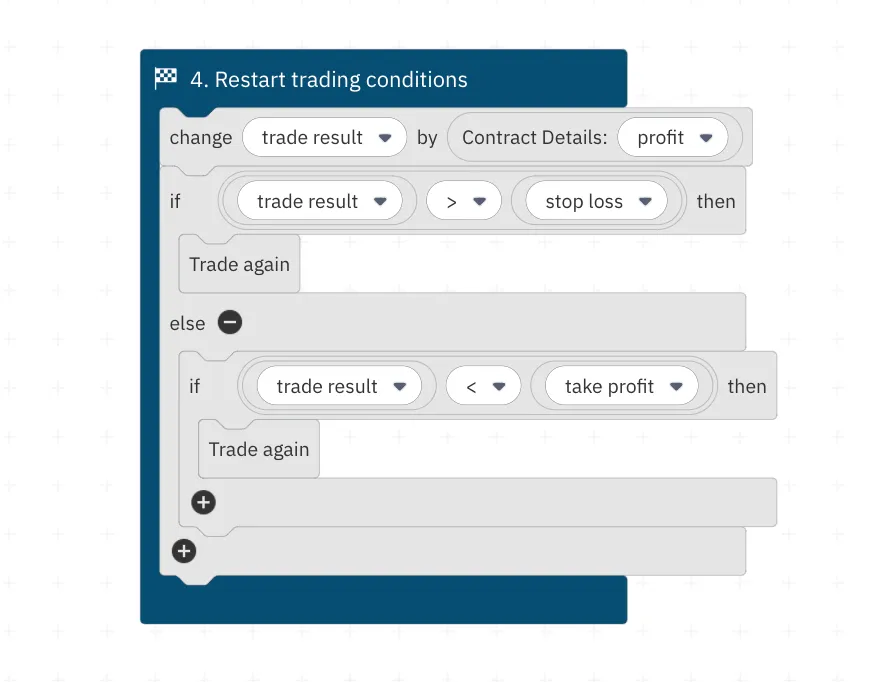This screenshot has height=682, width=878.
Task: Open the trade result dropdown in the nested if
Action: 403,385
